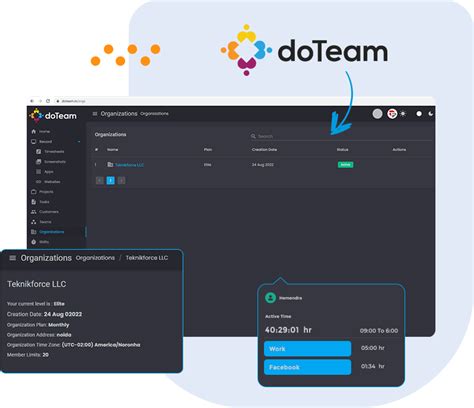This screenshot has height=408, width=474.
Task: Click the sun light-mode icon
Action: point(403,114)
